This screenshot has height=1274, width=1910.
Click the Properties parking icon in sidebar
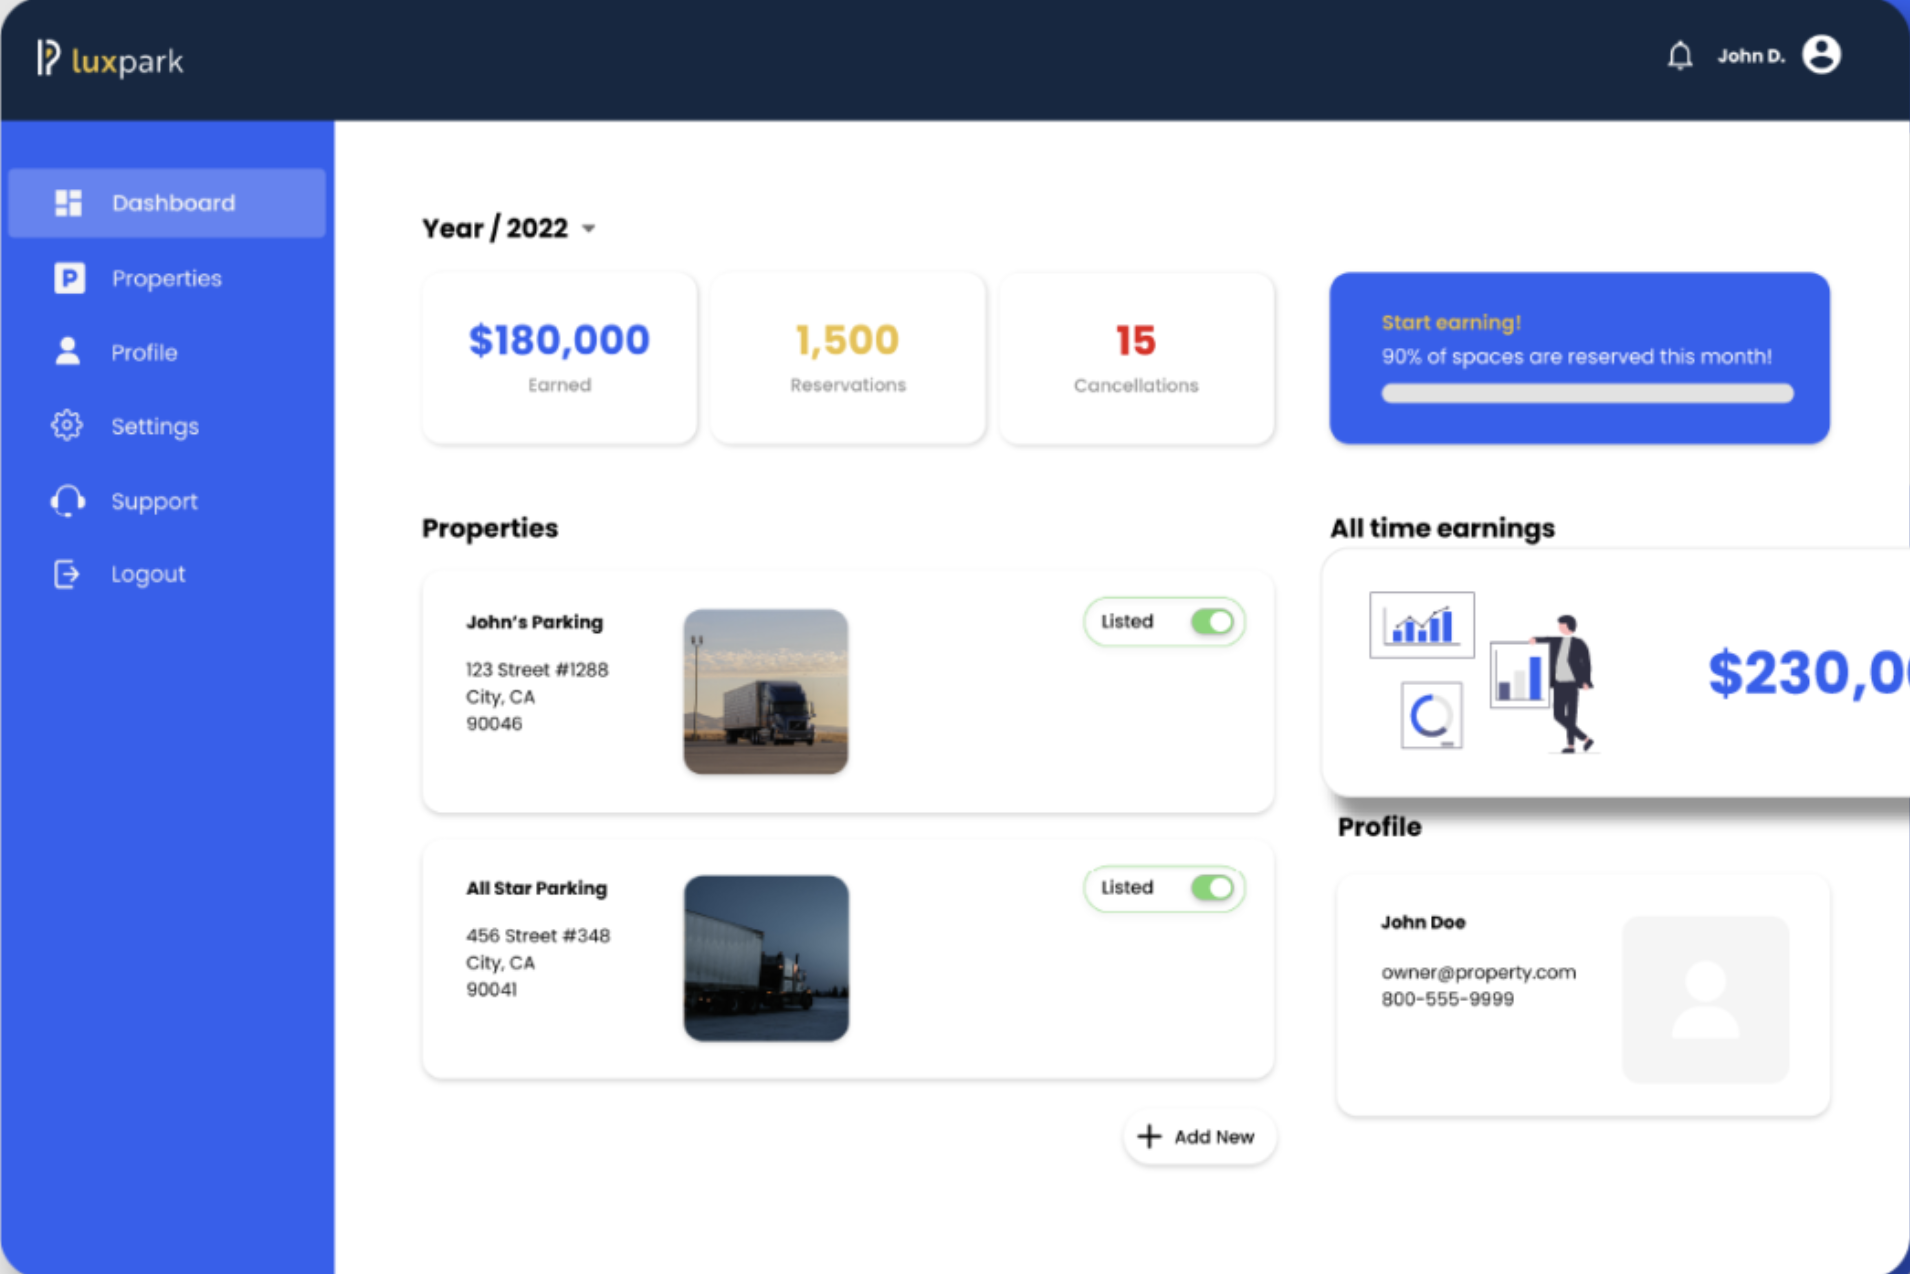click(x=68, y=278)
